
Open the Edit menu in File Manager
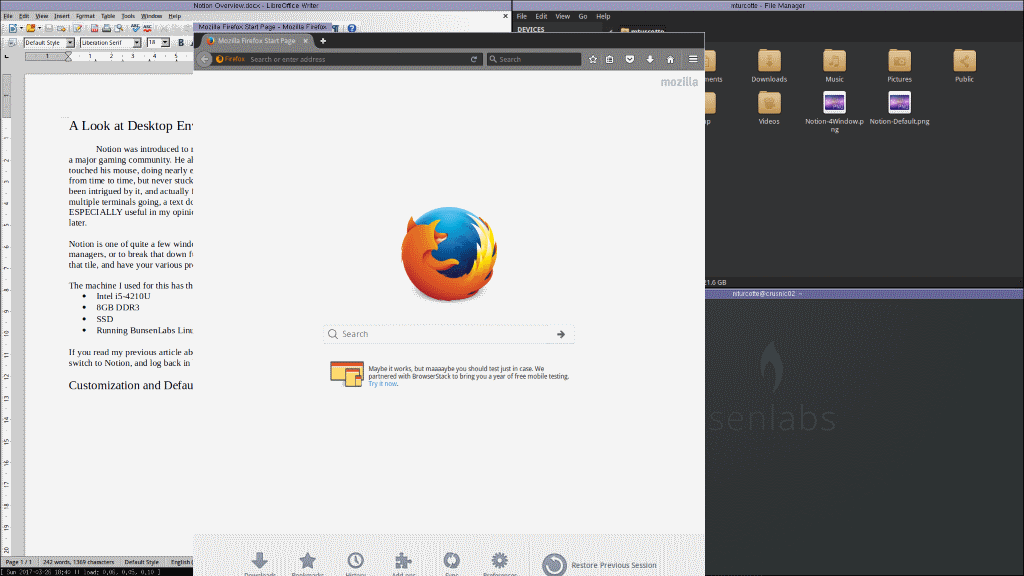pyautogui.click(x=541, y=16)
